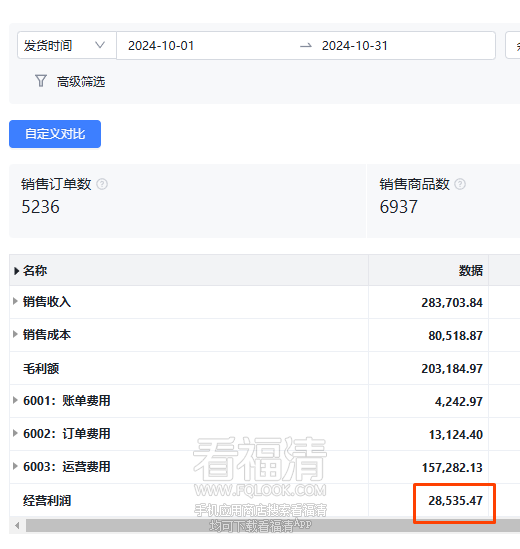Viewport: 520px width, 549px height.
Task: Click the date range arrow separator
Action: pos(306,46)
